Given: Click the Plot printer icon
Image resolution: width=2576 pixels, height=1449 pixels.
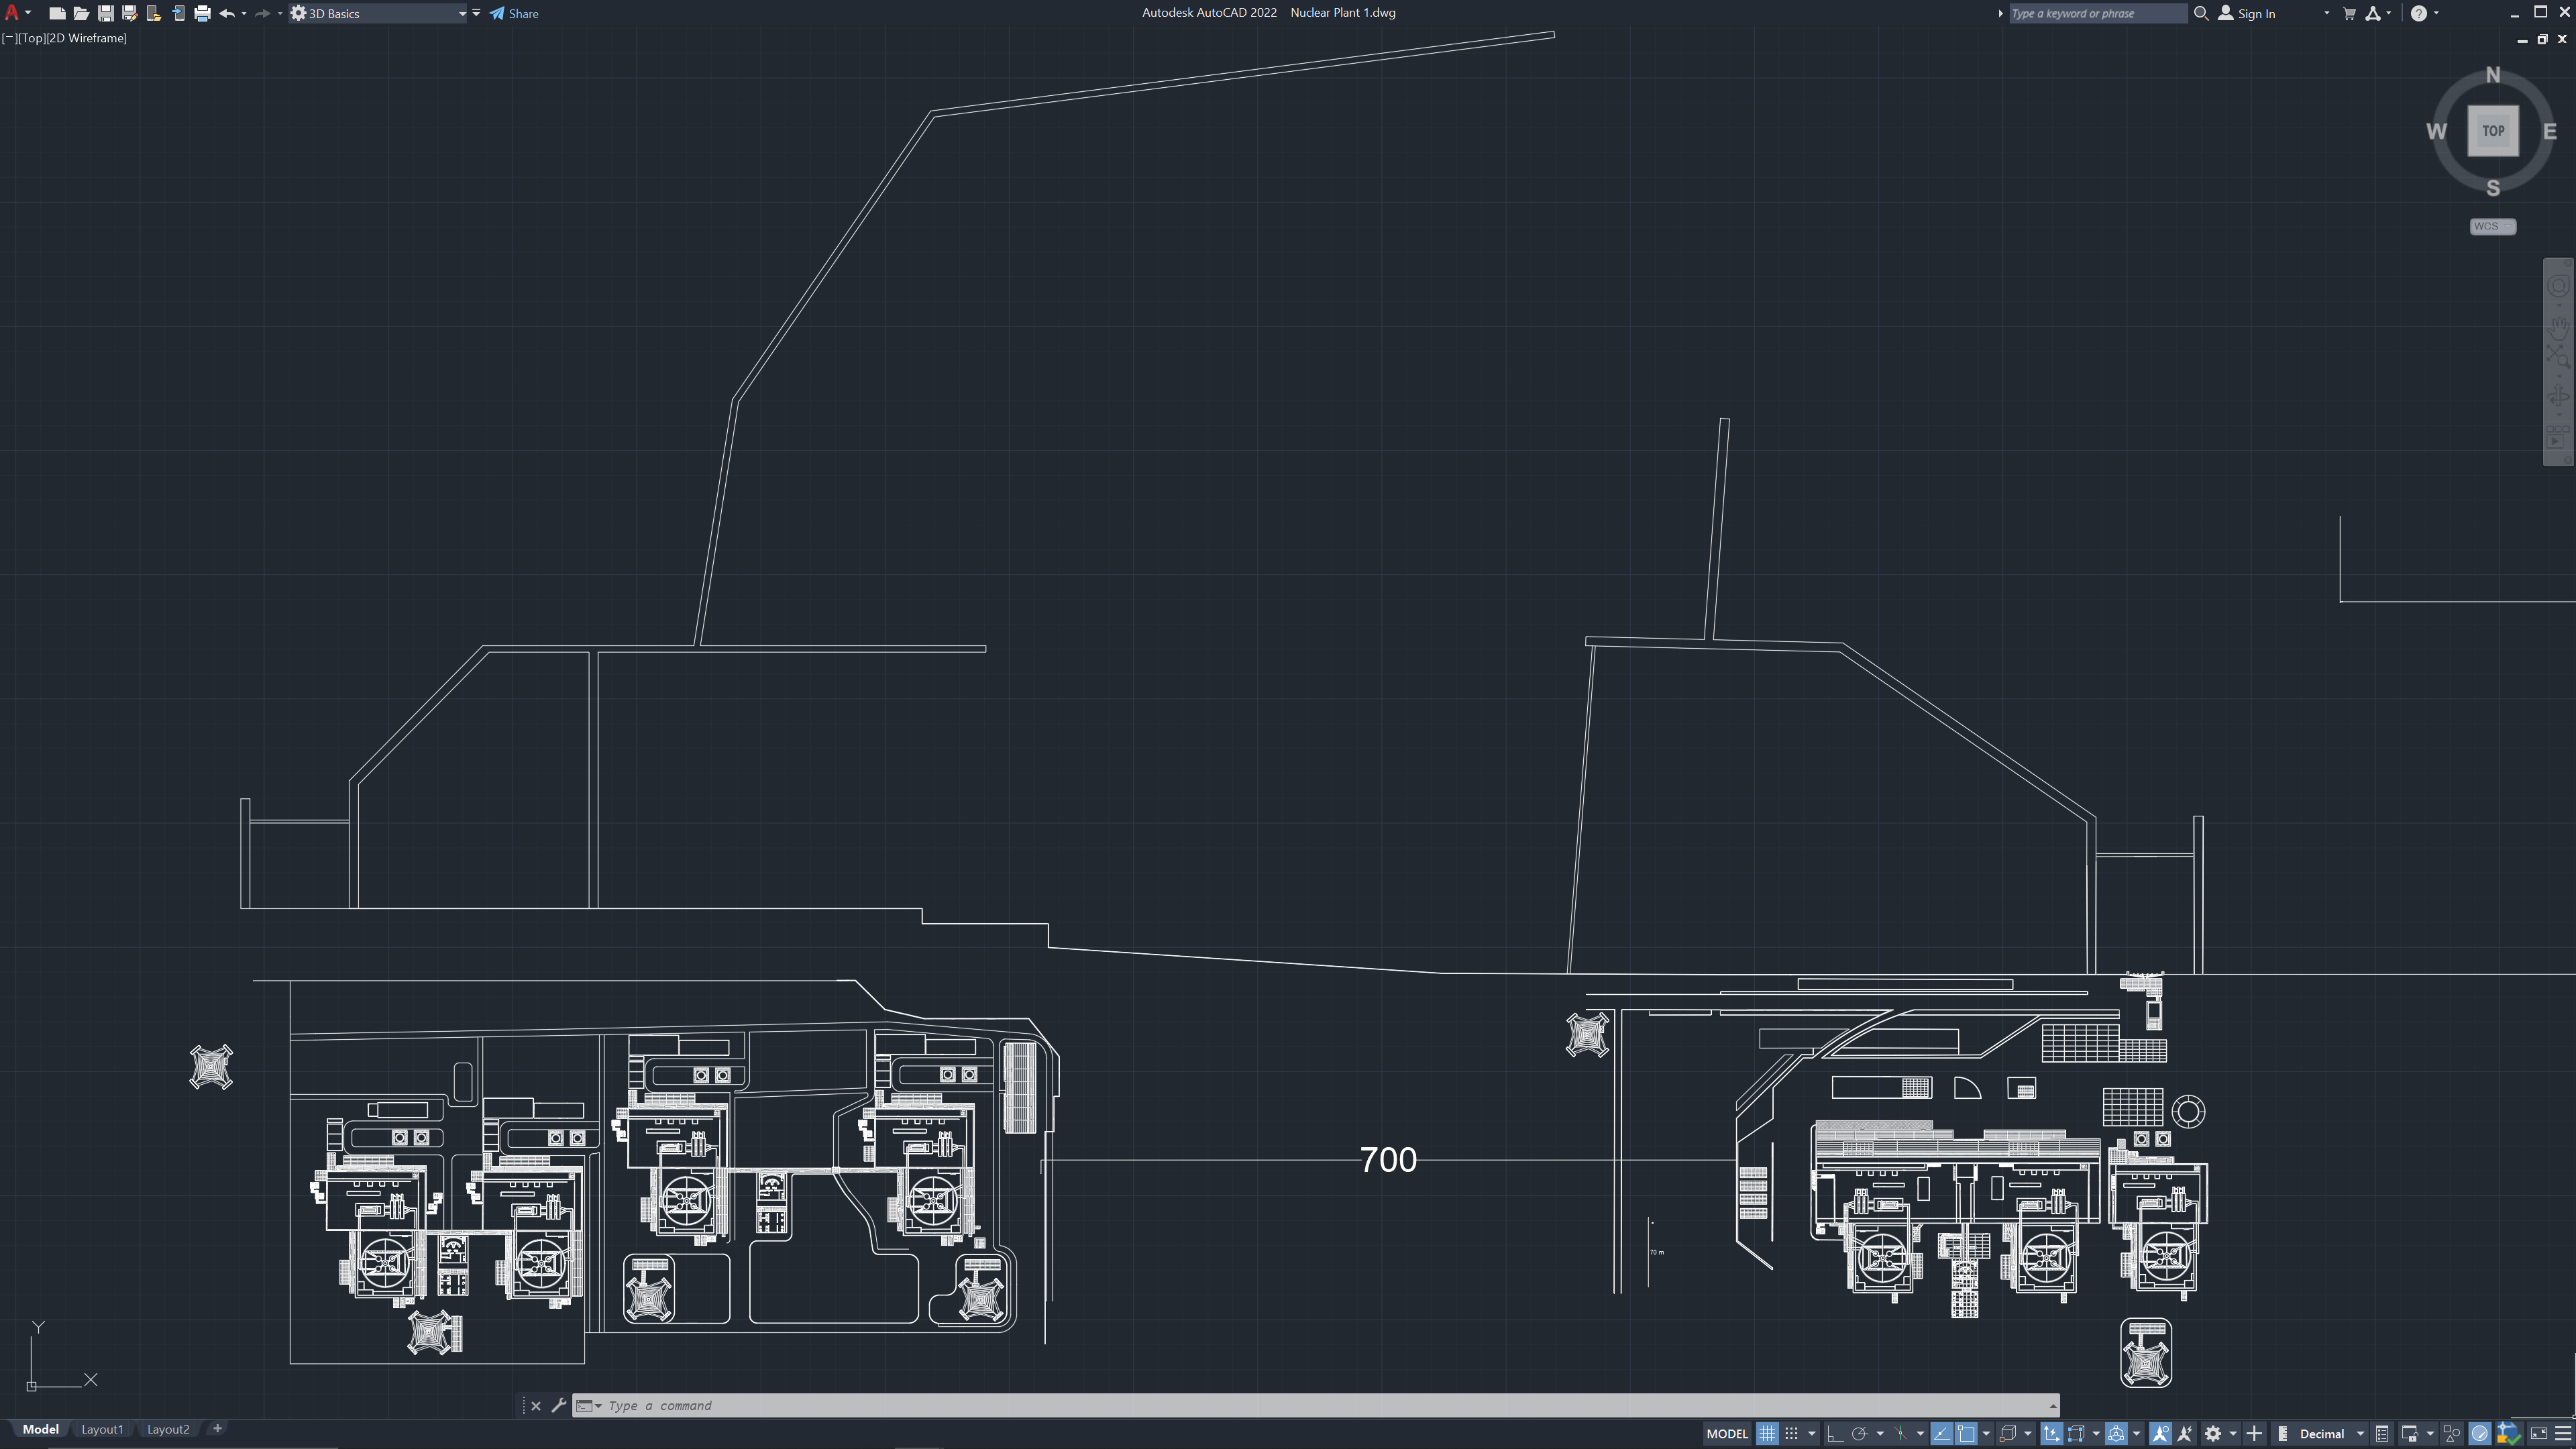Looking at the screenshot, I should [202, 13].
